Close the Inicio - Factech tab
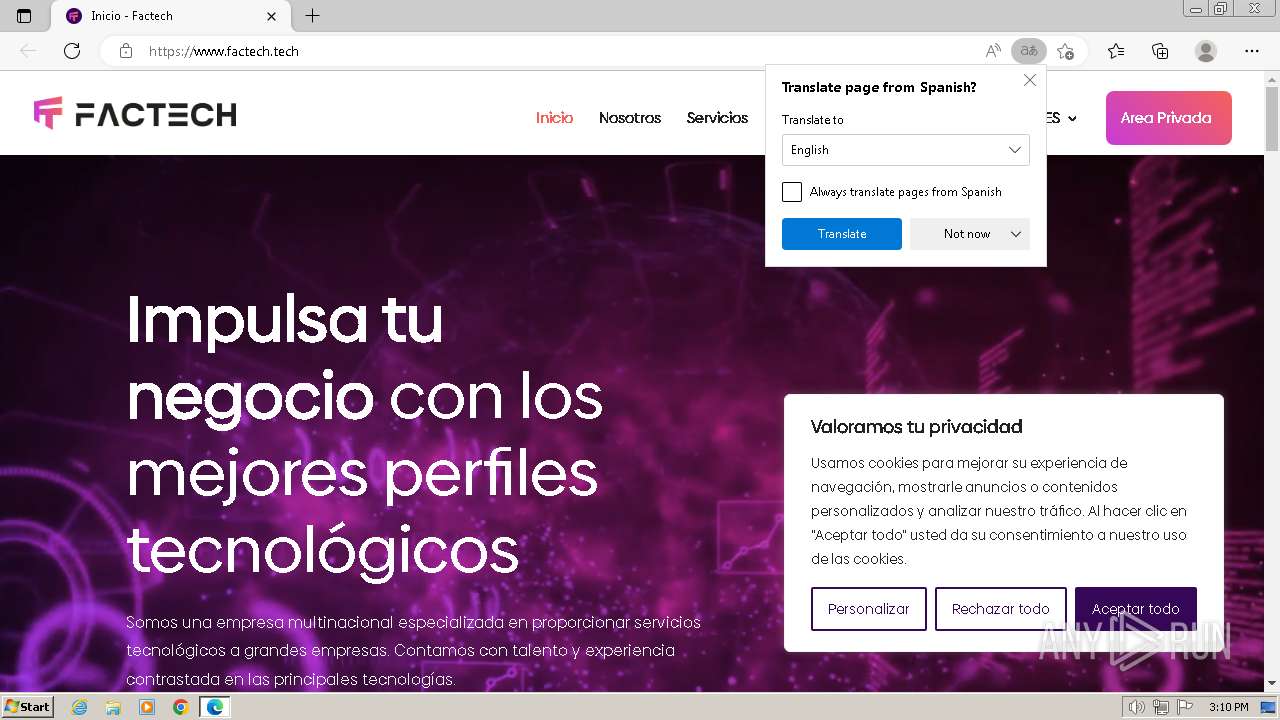 [272, 16]
